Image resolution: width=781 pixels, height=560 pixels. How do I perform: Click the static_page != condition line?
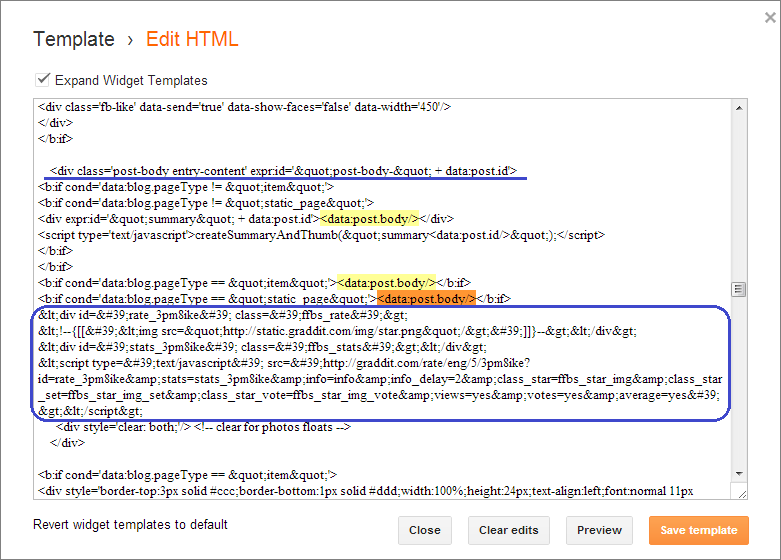coord(206,203)
